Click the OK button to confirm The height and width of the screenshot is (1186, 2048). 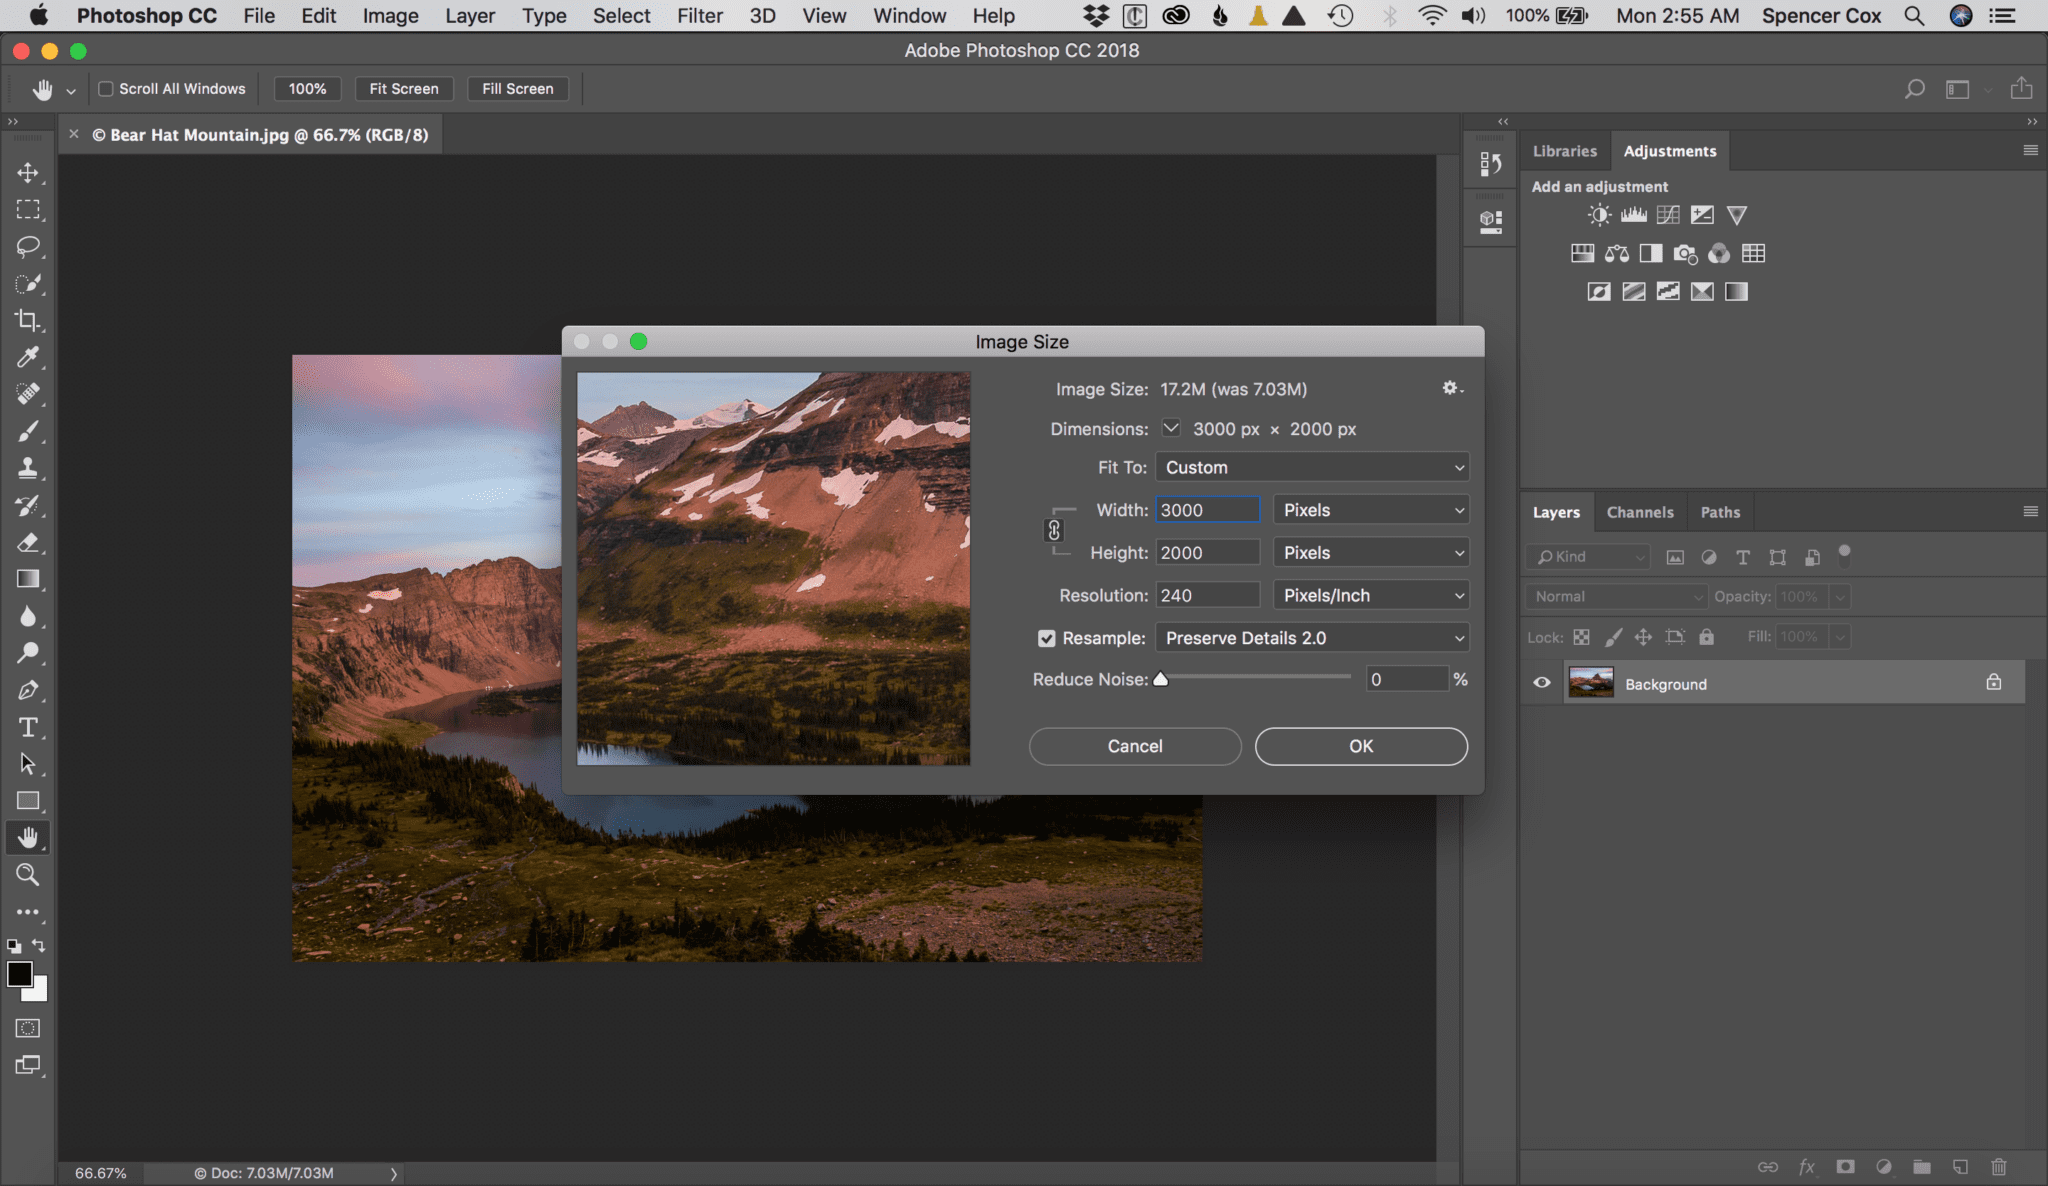1361,745
